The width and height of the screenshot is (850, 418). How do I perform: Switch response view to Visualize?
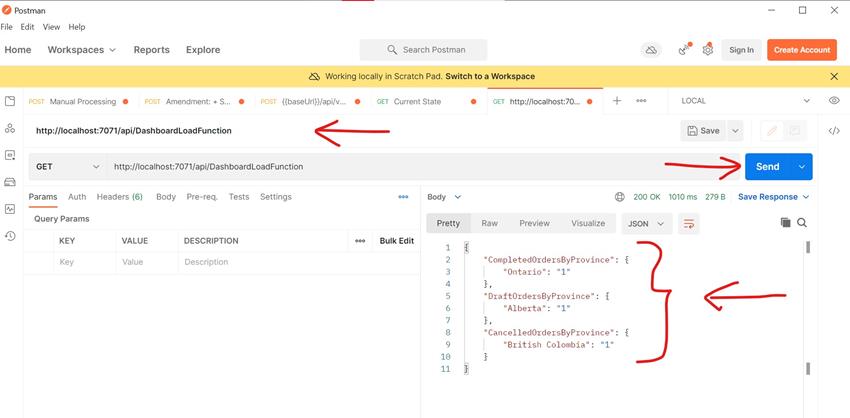(x=588, y=223)
